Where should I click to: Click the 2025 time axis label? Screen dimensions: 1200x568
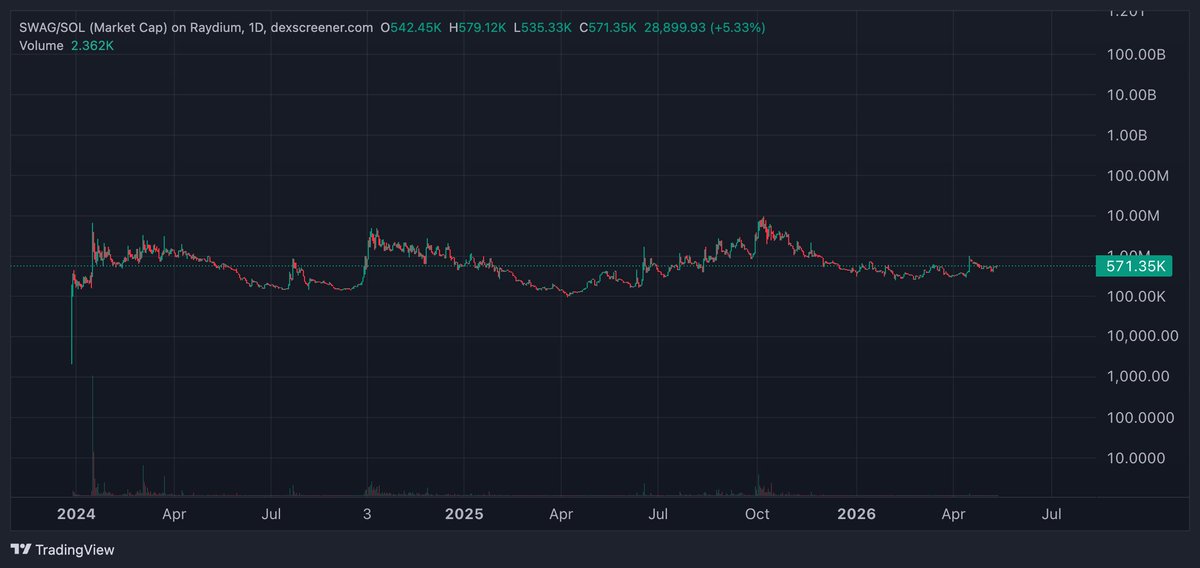(x=464, y=515)
